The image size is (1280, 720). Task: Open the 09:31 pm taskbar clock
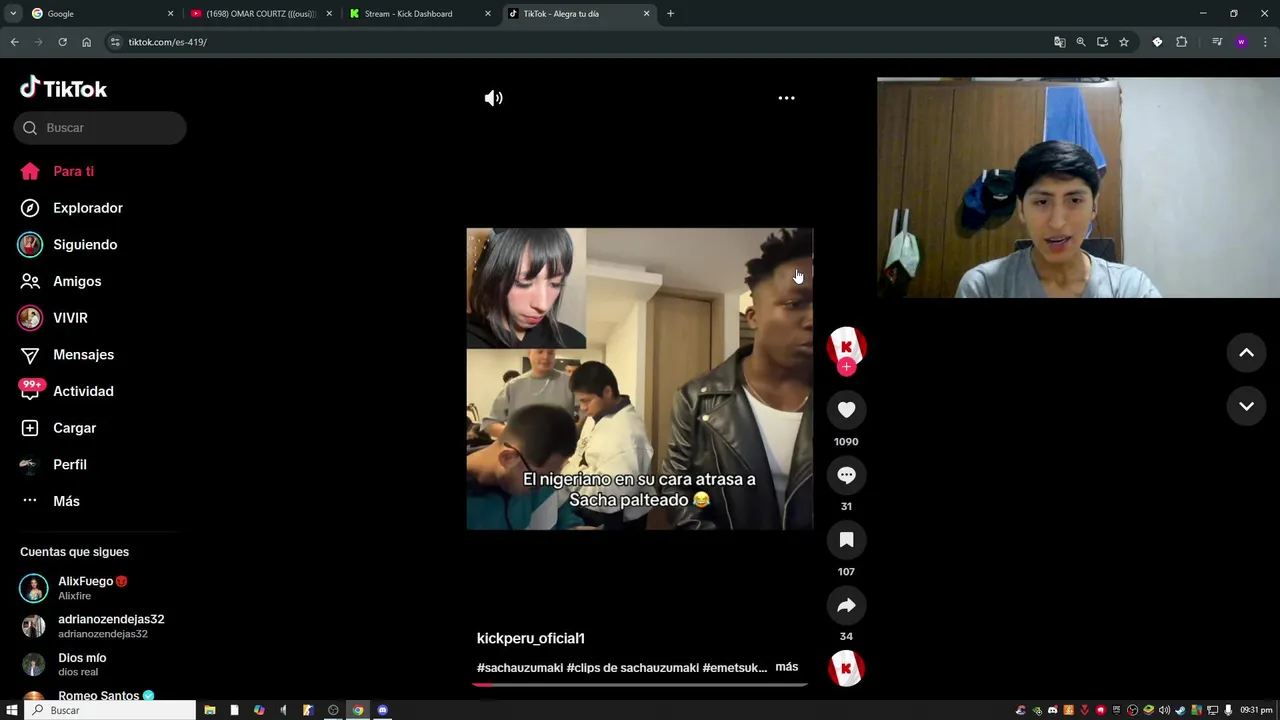pos(1256,710)
